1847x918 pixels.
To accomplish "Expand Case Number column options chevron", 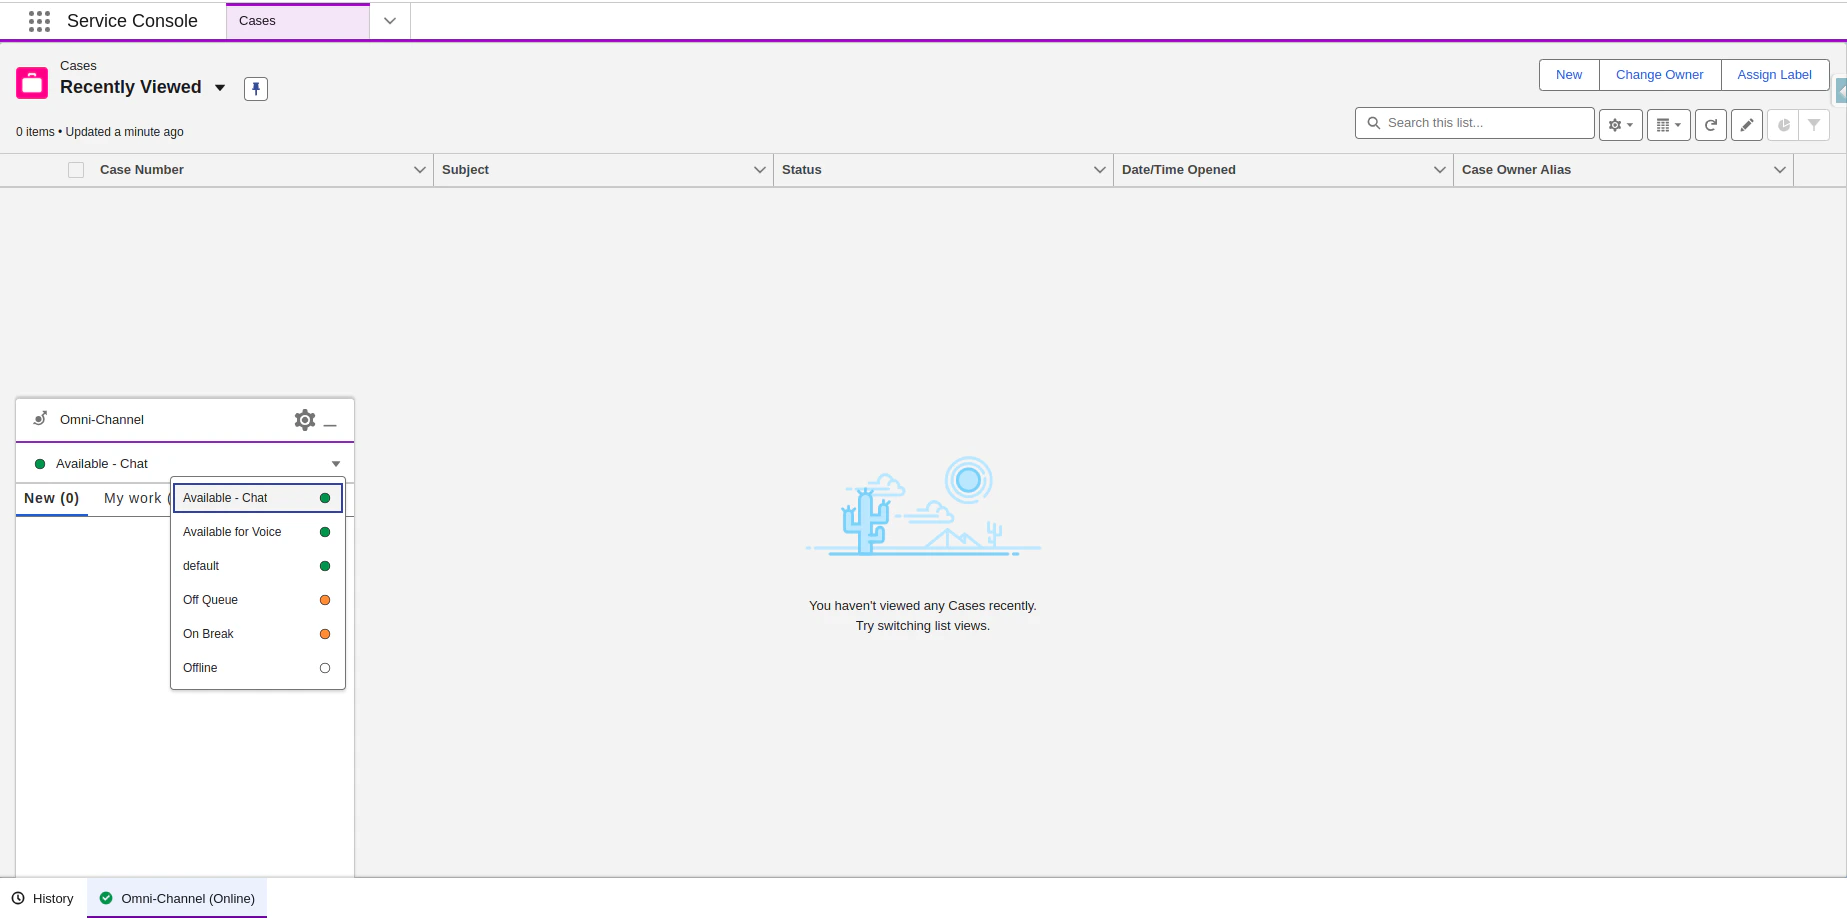I will pos(420,170).
